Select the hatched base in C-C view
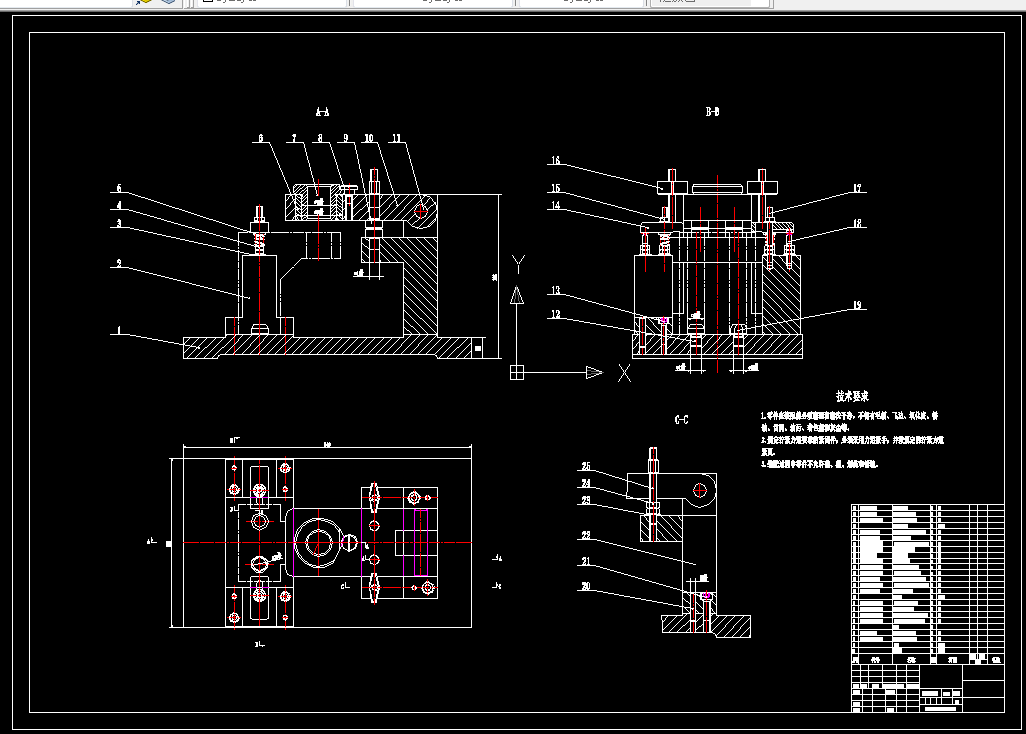This screenshot has height=734, width=1026. coord(706,625)
